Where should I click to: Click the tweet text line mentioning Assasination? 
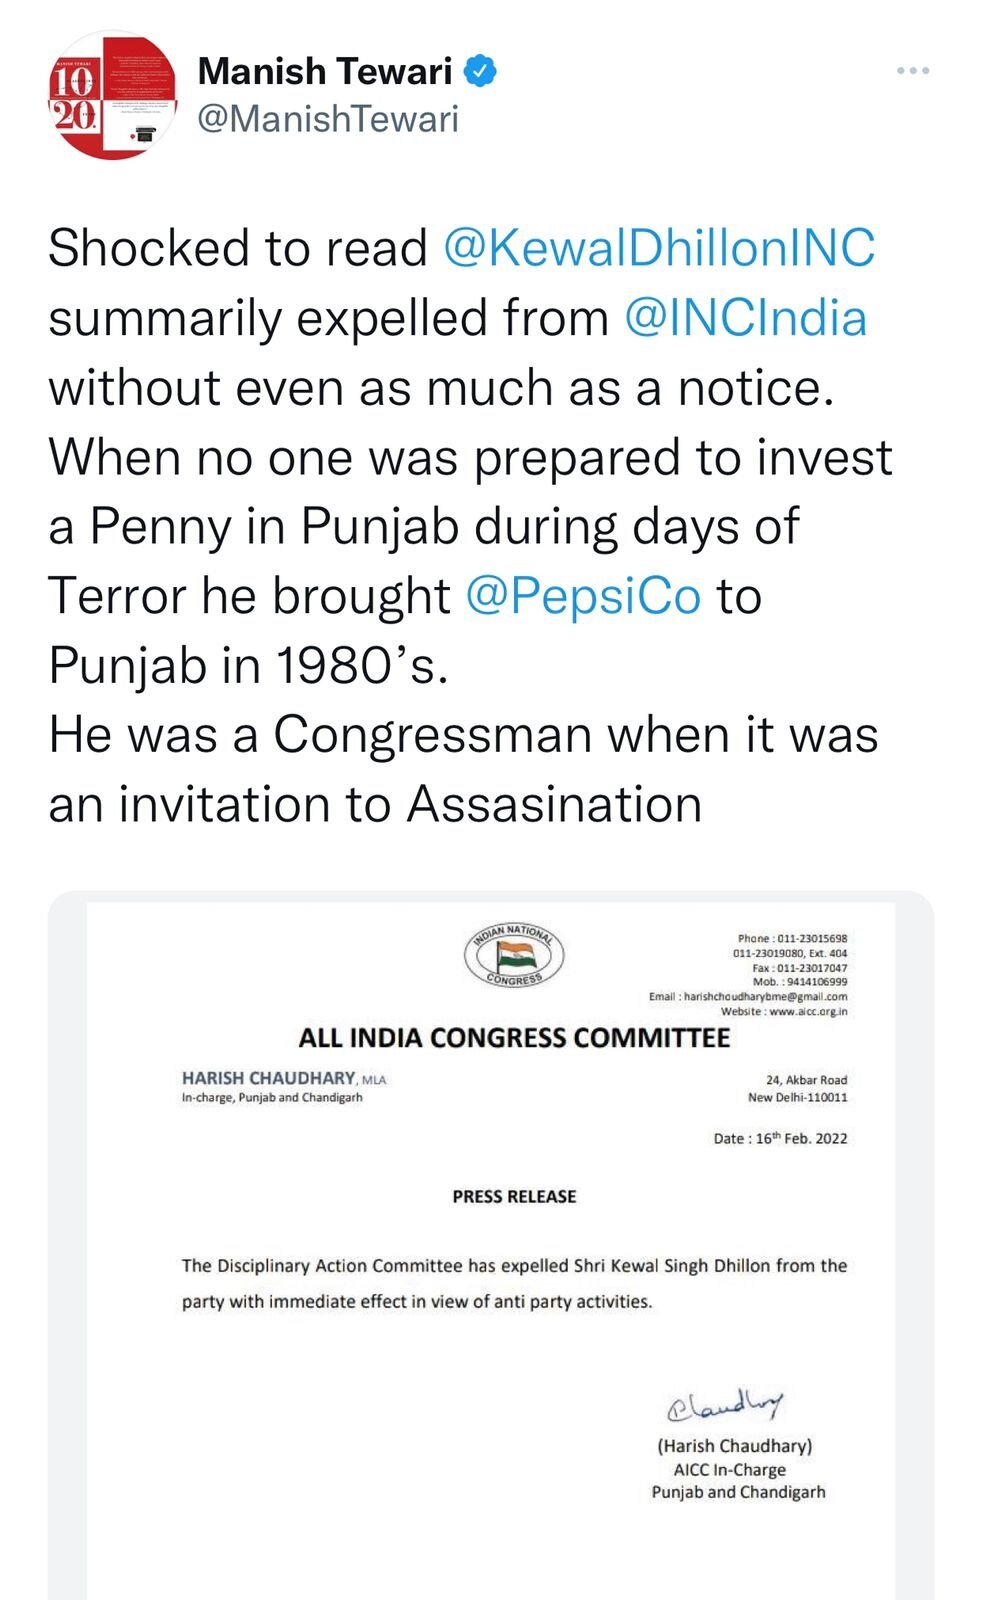pos(375,804)
